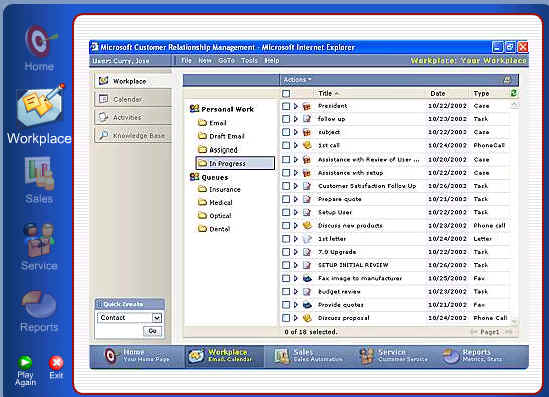This screenshot has height=397, width=549.
Task: Expand the SETUP INITIAL REVIEW row arrow
Action: click(296, 265)
